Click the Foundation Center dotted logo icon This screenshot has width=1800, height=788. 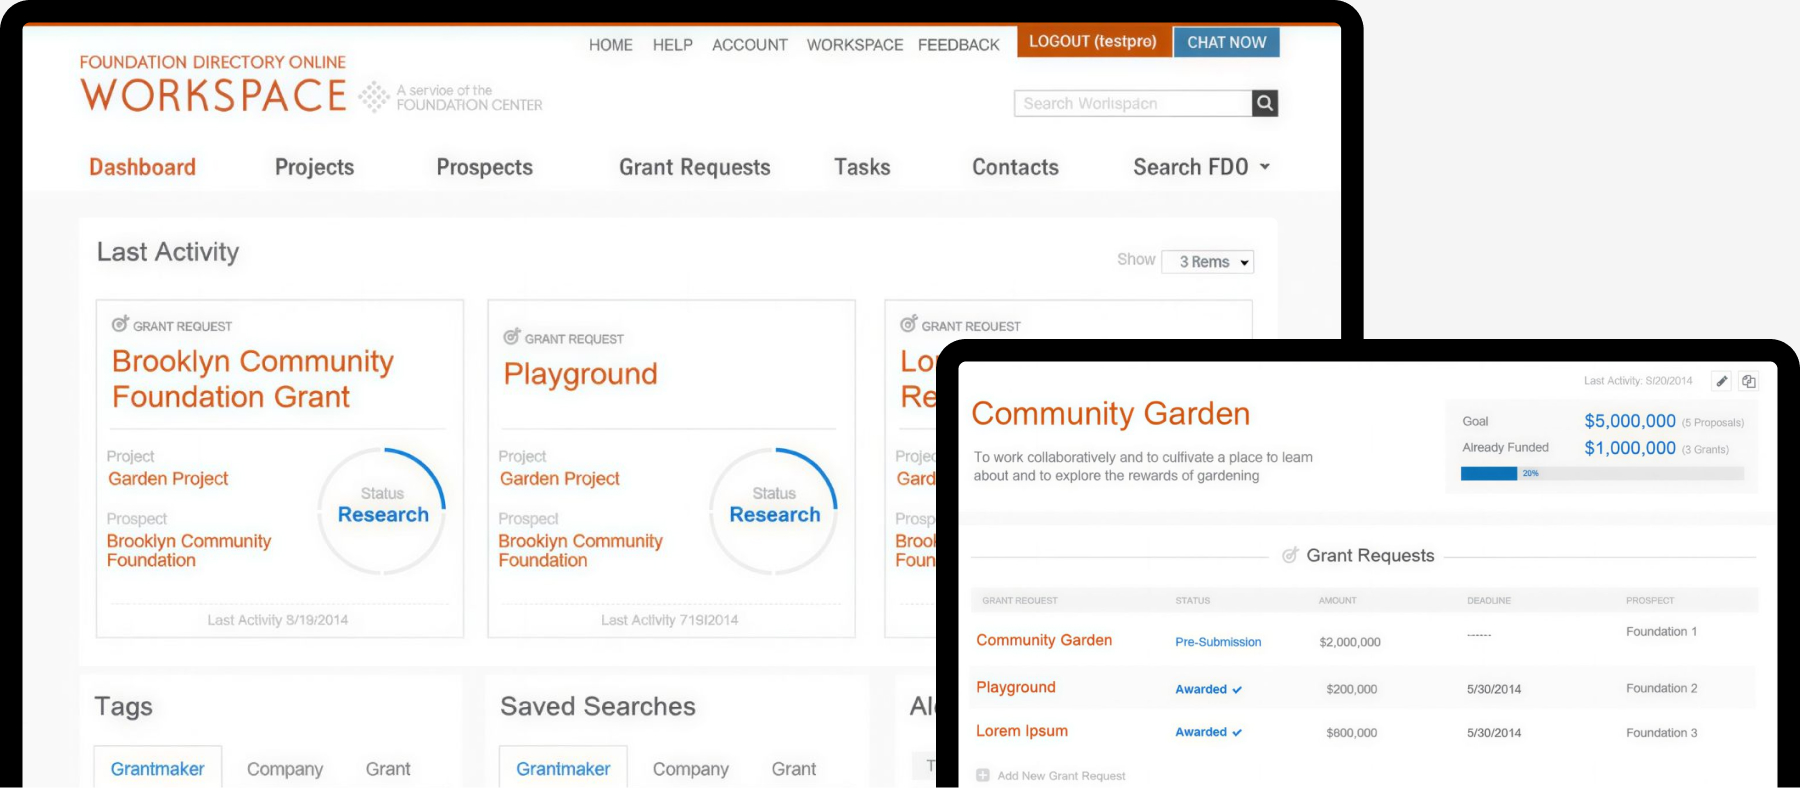374,97
